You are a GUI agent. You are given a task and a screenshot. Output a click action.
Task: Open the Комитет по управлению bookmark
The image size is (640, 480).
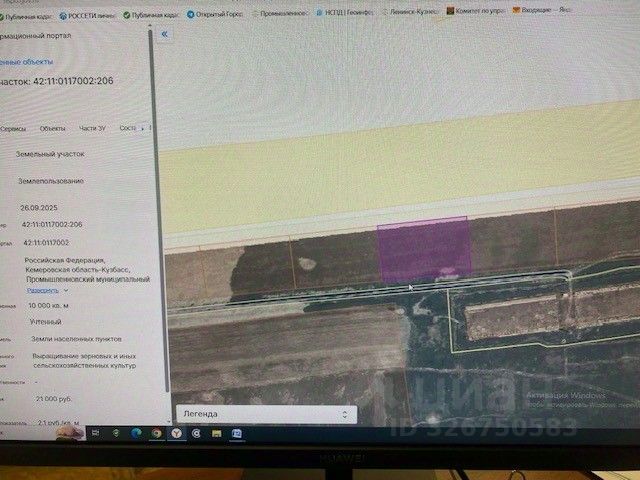click(475, 11)
